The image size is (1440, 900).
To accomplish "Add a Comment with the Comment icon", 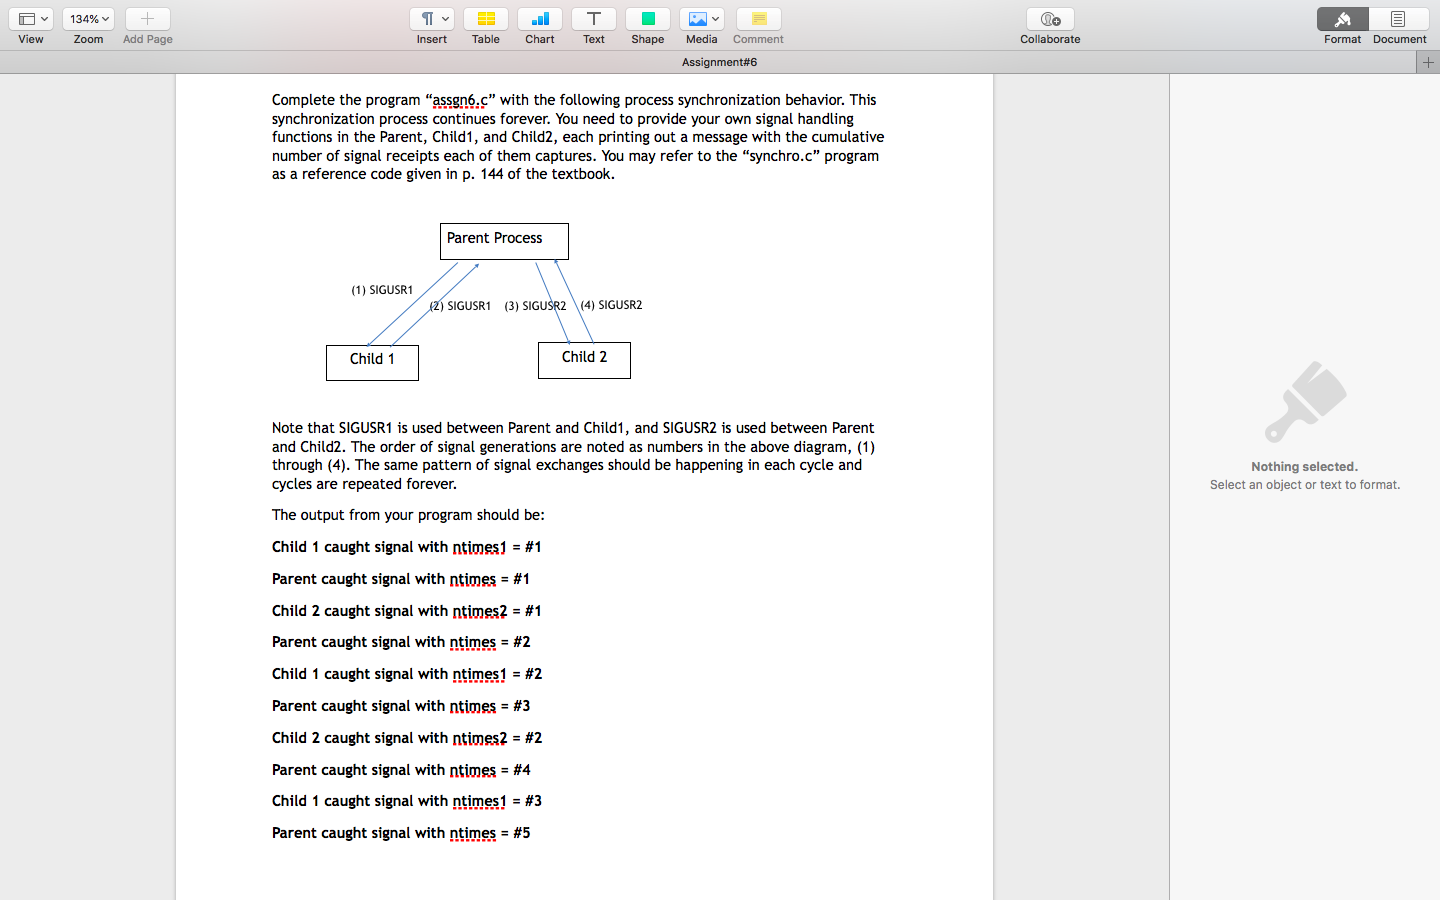I will tap(757, 18).
